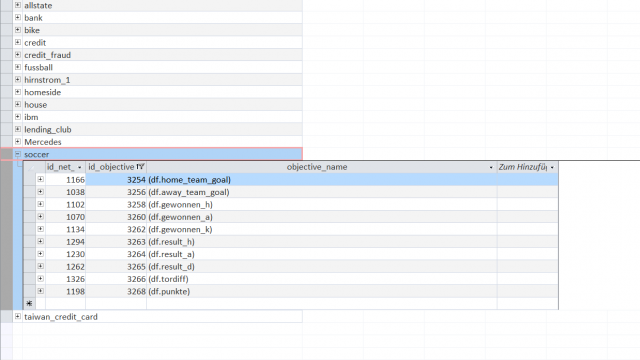Expand the bank record subdatasheet

click(x=18, y=17)
